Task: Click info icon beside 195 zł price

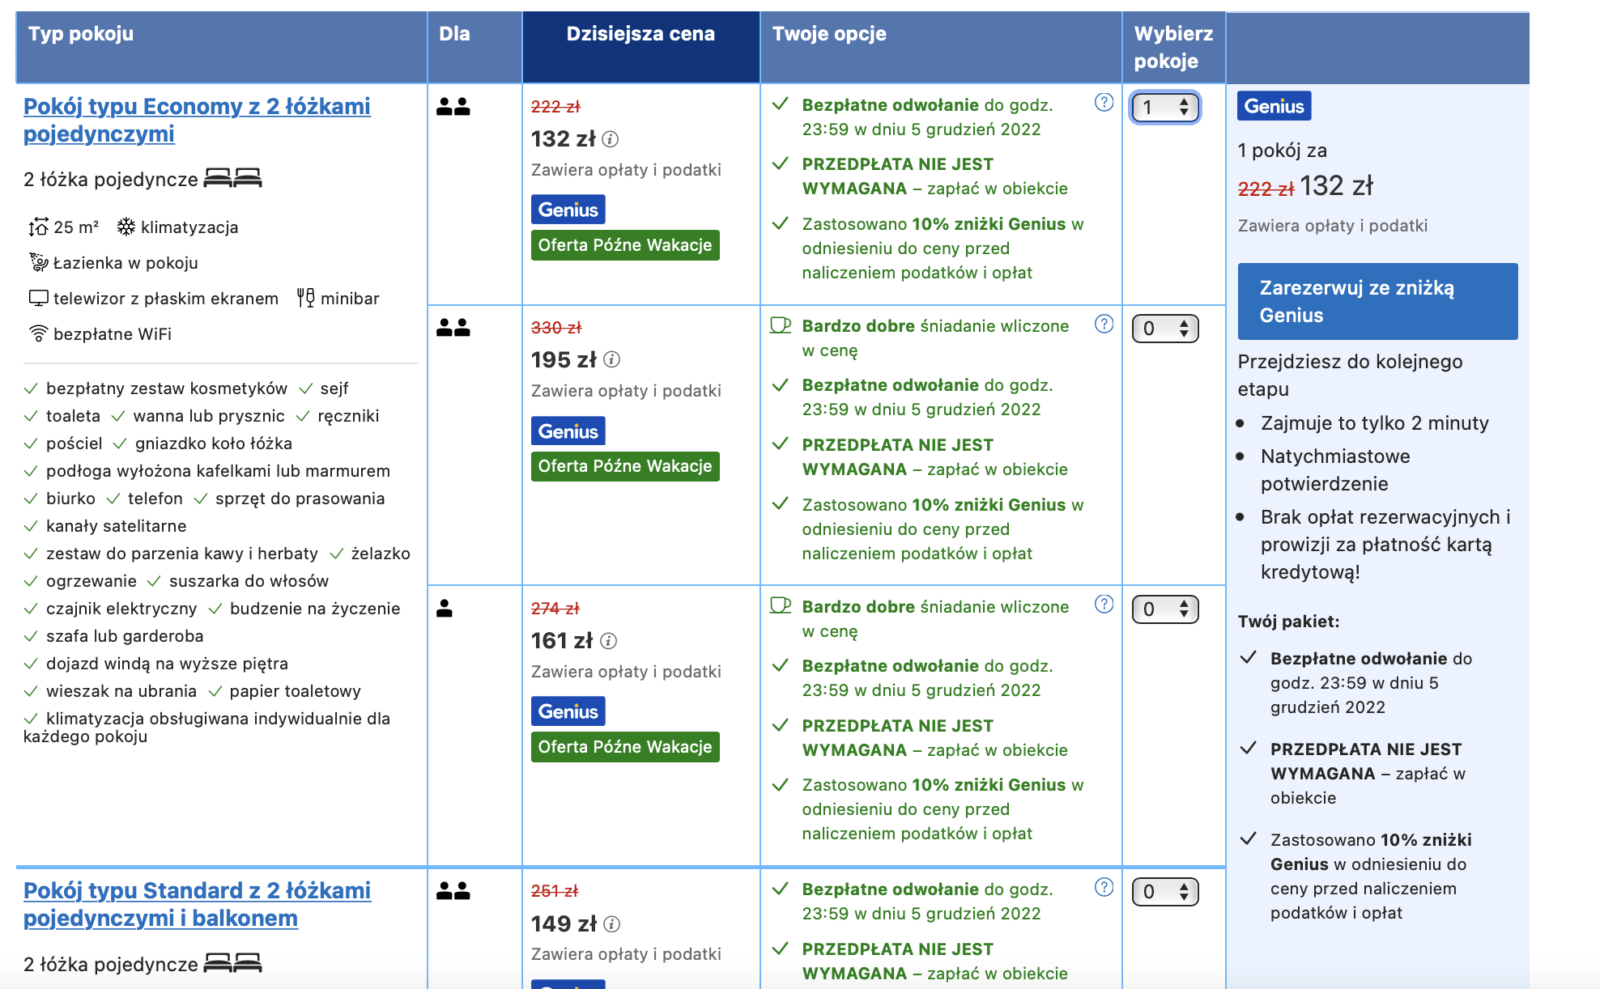Action: (612, 360)
